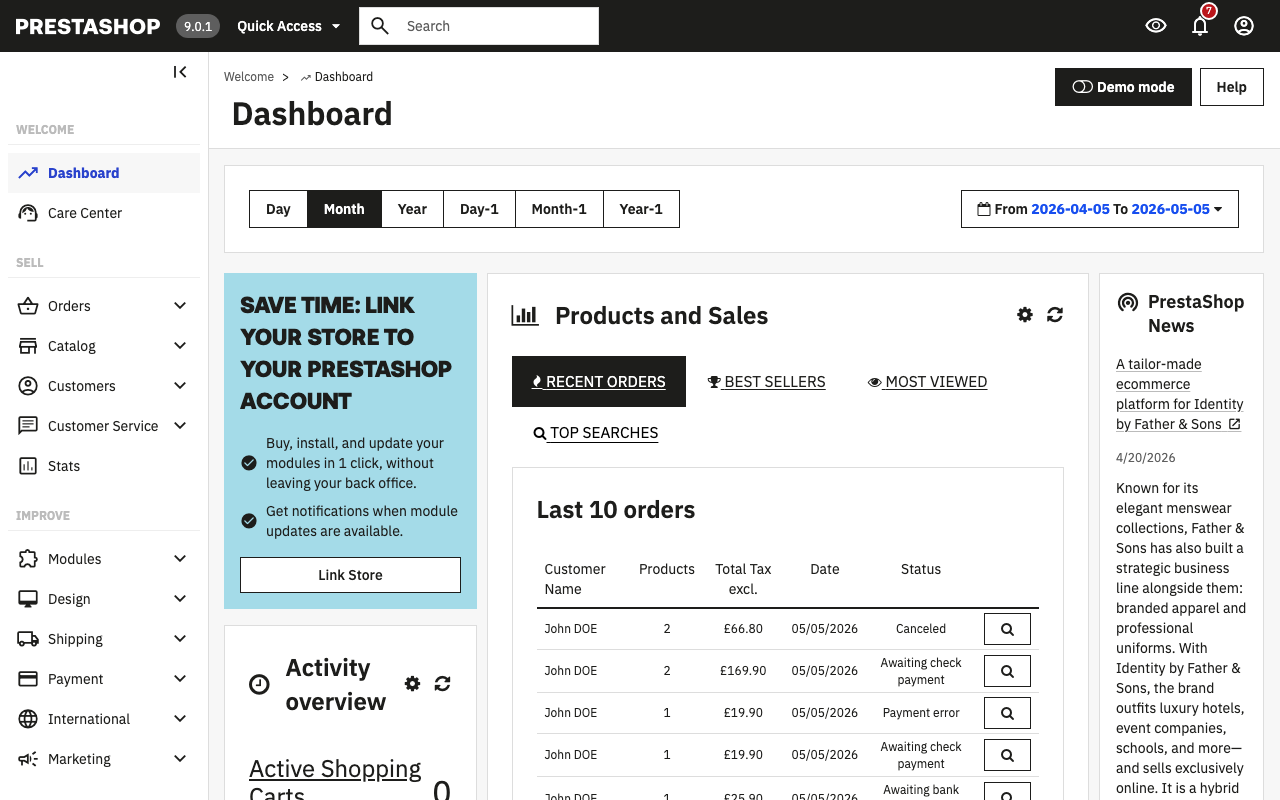Click the Design monitor icon
The width and height of the screenshot is (1280, 800).
click(28, 599)
